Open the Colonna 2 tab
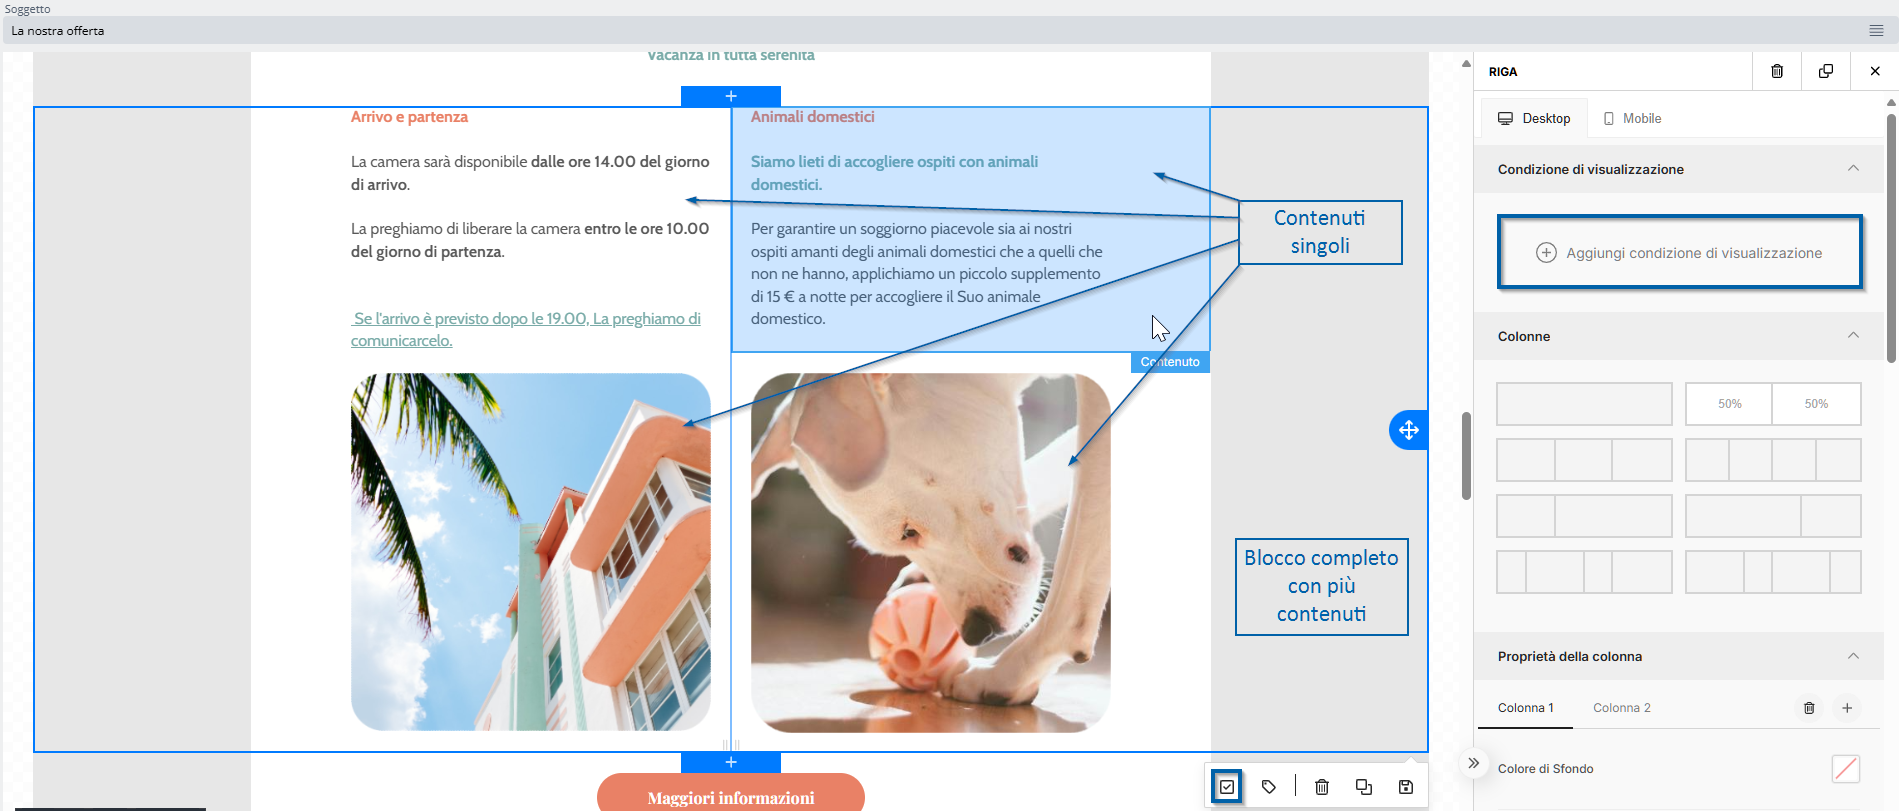Image resolution: width=1899 pixels, height=811 pixels. [1621, 708]
